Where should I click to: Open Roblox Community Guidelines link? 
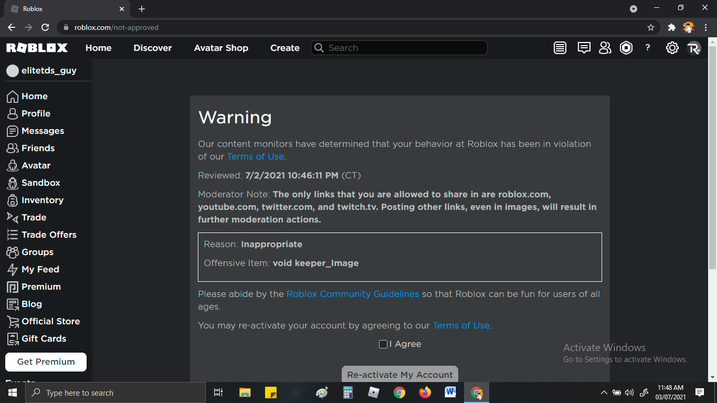[352, 294]
